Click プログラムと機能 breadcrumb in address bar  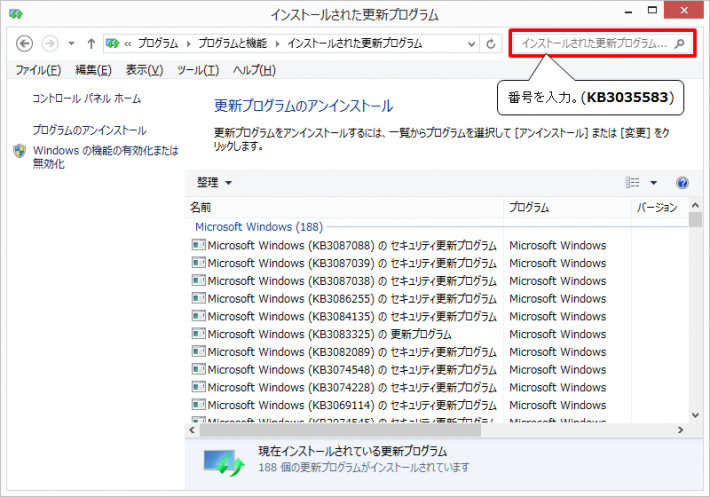click(x=232, y=43)
